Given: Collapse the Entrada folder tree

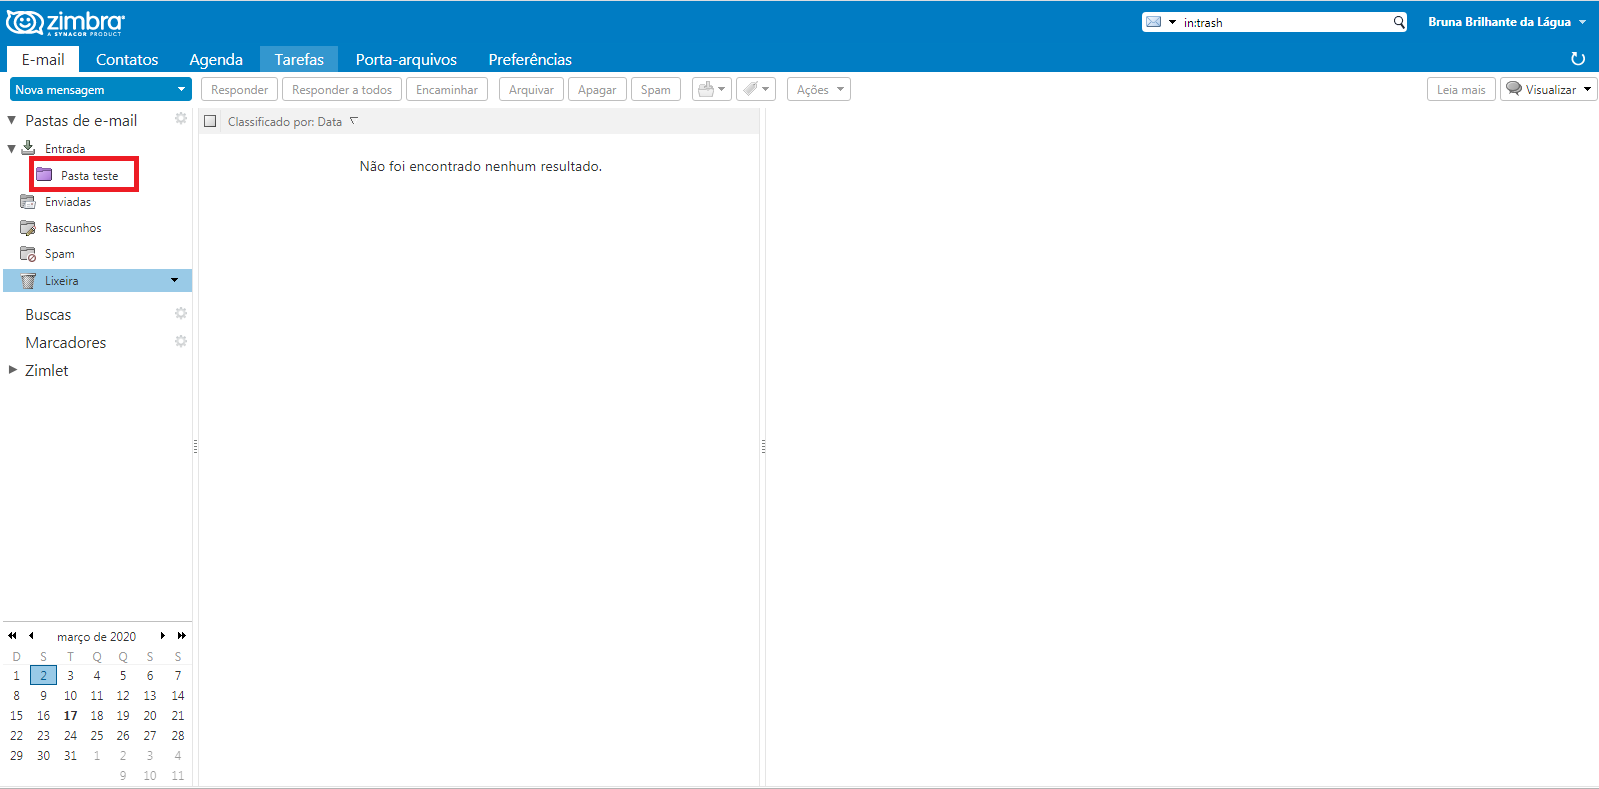Looking at the screenshot, I should (12, 149).
